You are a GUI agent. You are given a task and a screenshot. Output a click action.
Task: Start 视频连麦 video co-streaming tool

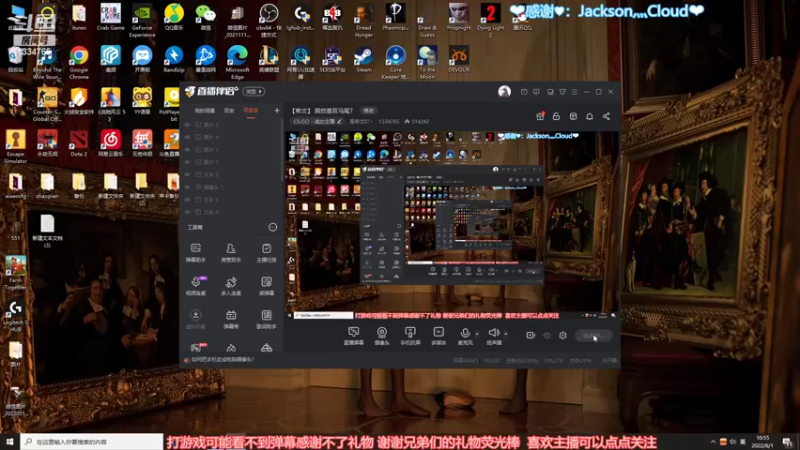[x=195, y=286]
